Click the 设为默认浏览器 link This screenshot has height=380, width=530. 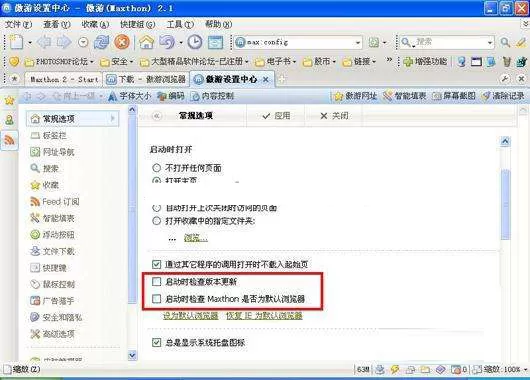tap(191, 316)
